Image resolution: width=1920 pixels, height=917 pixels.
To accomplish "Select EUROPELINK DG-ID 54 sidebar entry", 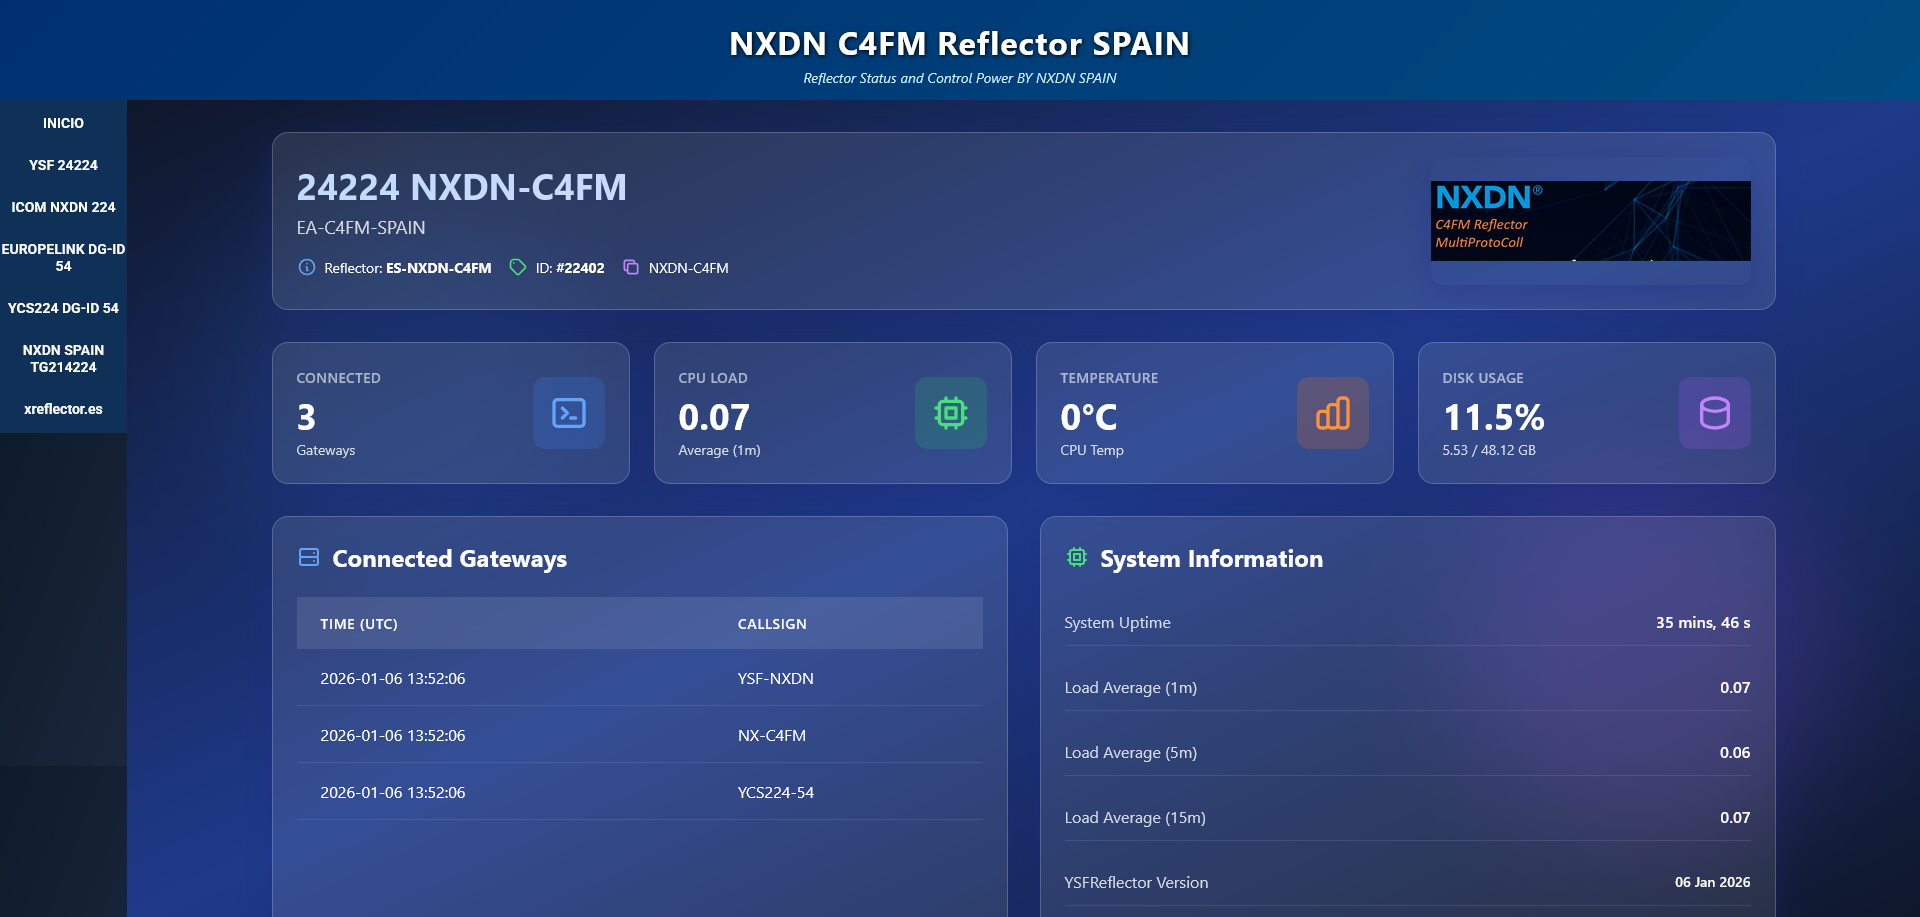I will tap(63, 257).
